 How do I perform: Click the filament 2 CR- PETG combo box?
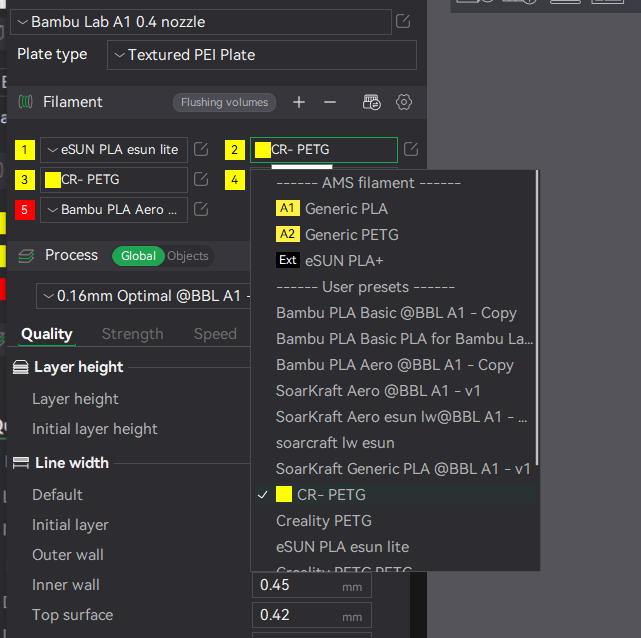[324, 150]
